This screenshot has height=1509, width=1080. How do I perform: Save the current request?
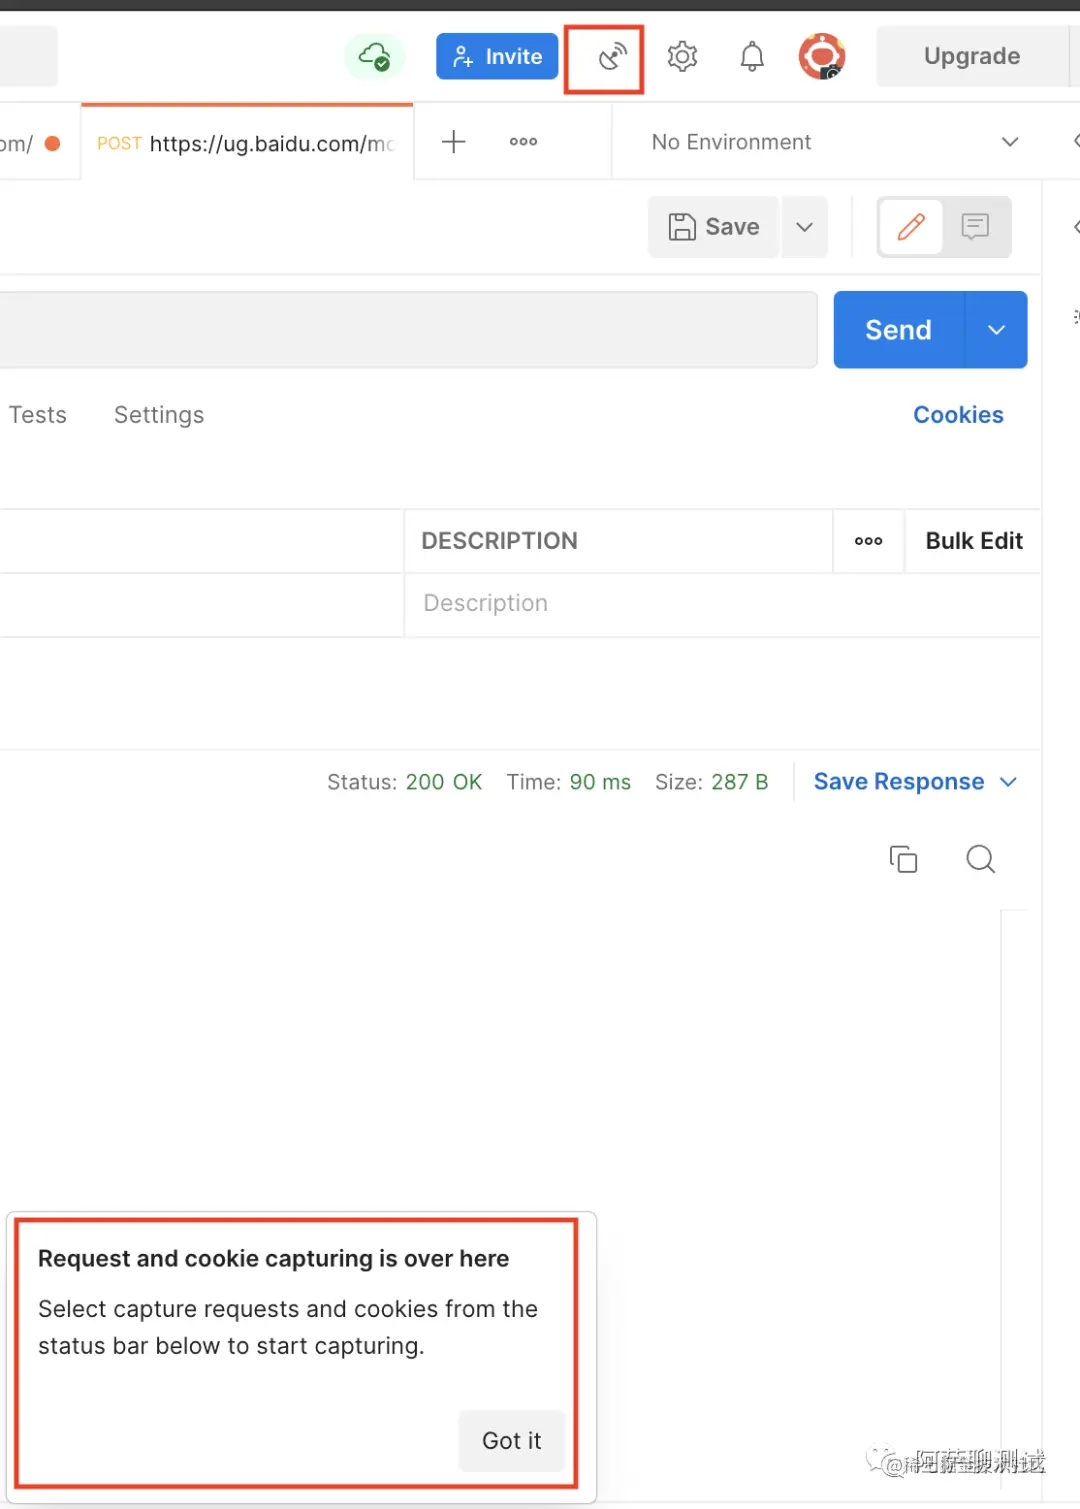click(714, 227)
